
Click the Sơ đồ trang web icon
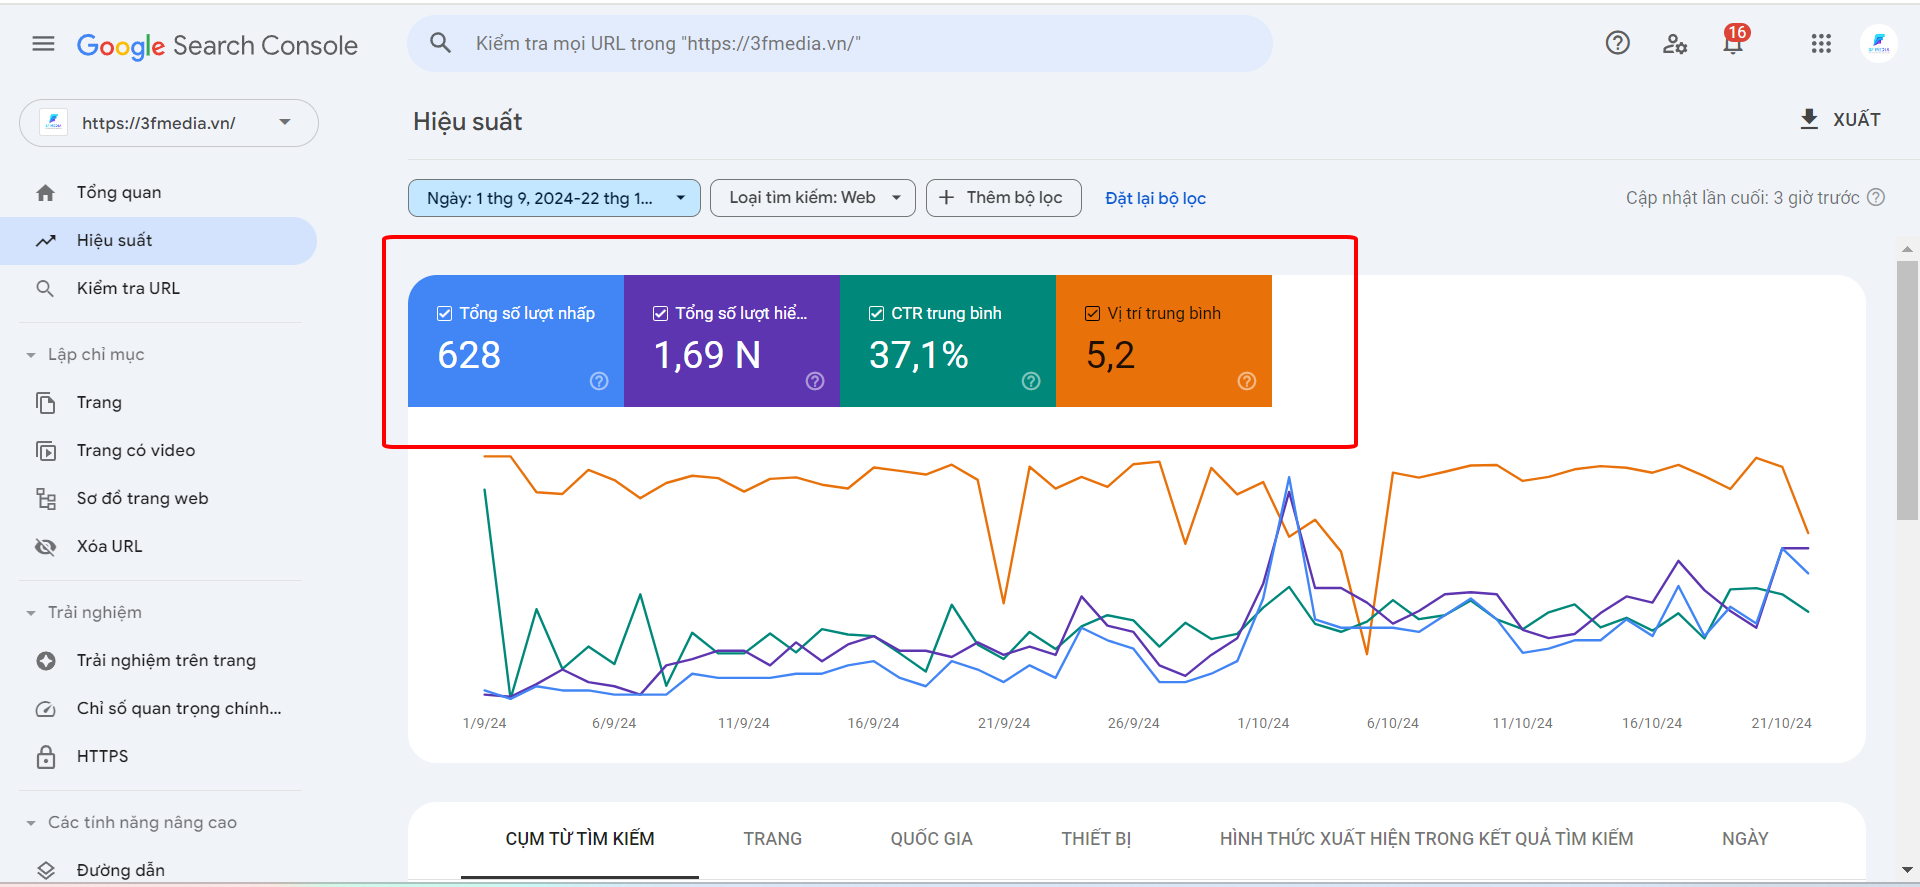point(45,499)
